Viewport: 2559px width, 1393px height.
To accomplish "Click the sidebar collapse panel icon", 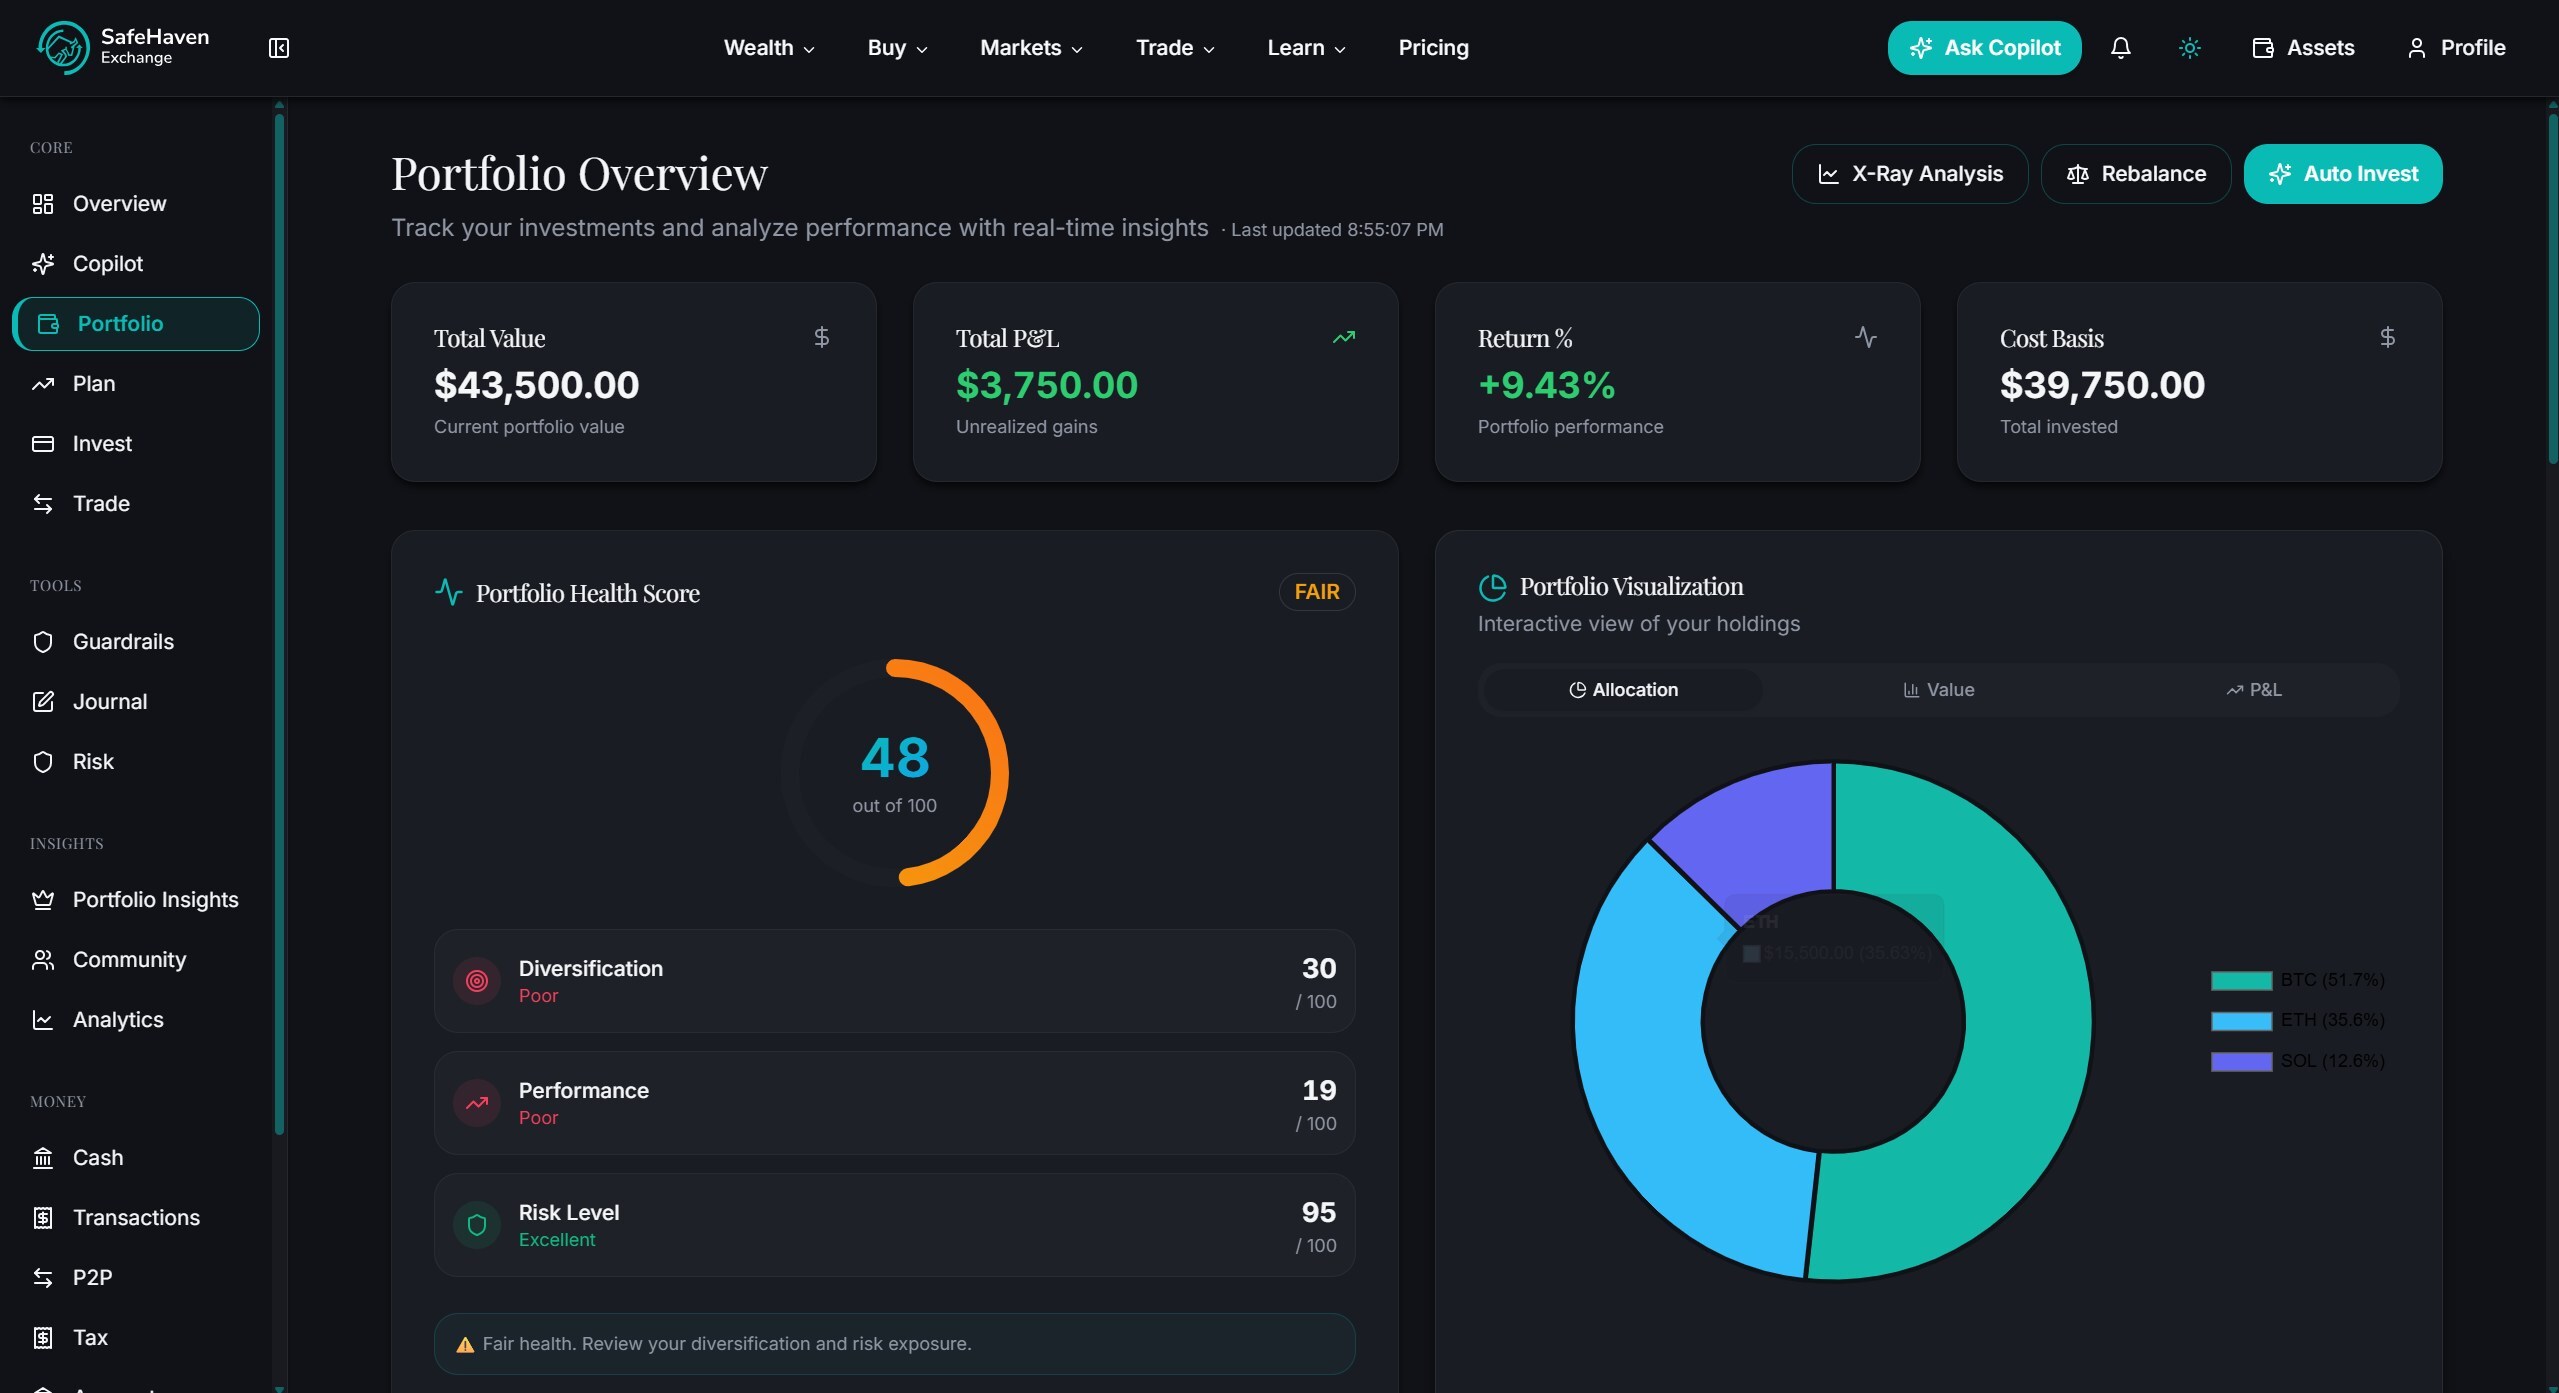I will [x=279, y=48].
